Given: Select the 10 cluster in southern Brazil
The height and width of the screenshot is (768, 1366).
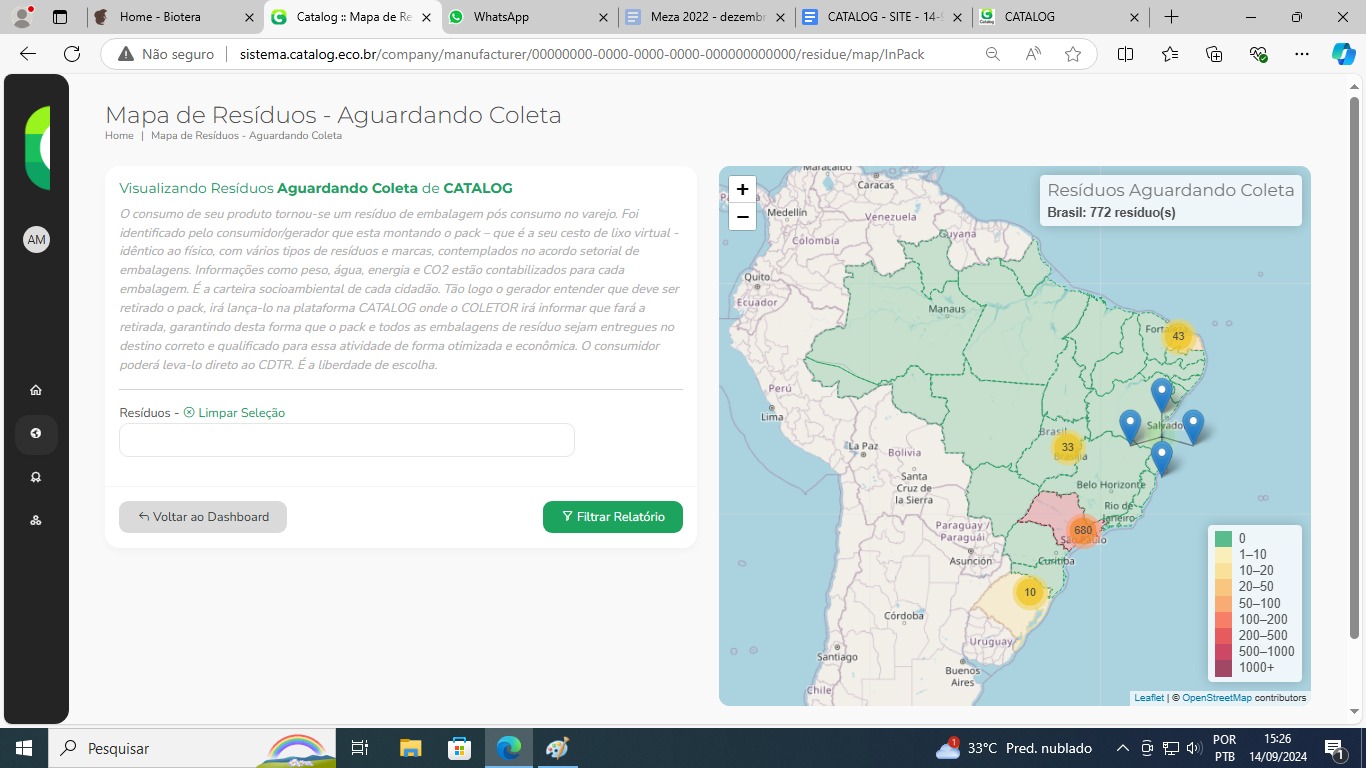Looking at the screenshot, I should point(1029,592).
